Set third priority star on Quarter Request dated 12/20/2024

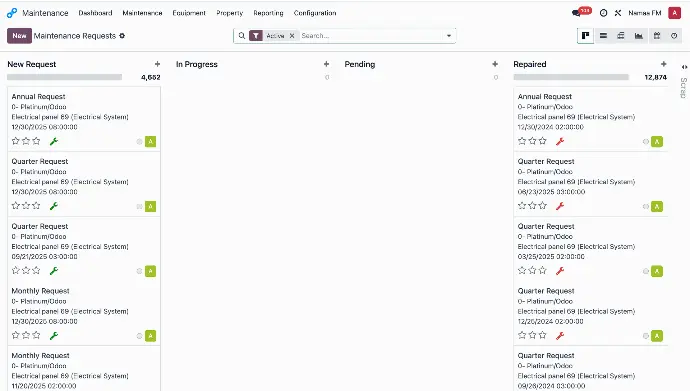coord(543,335)
